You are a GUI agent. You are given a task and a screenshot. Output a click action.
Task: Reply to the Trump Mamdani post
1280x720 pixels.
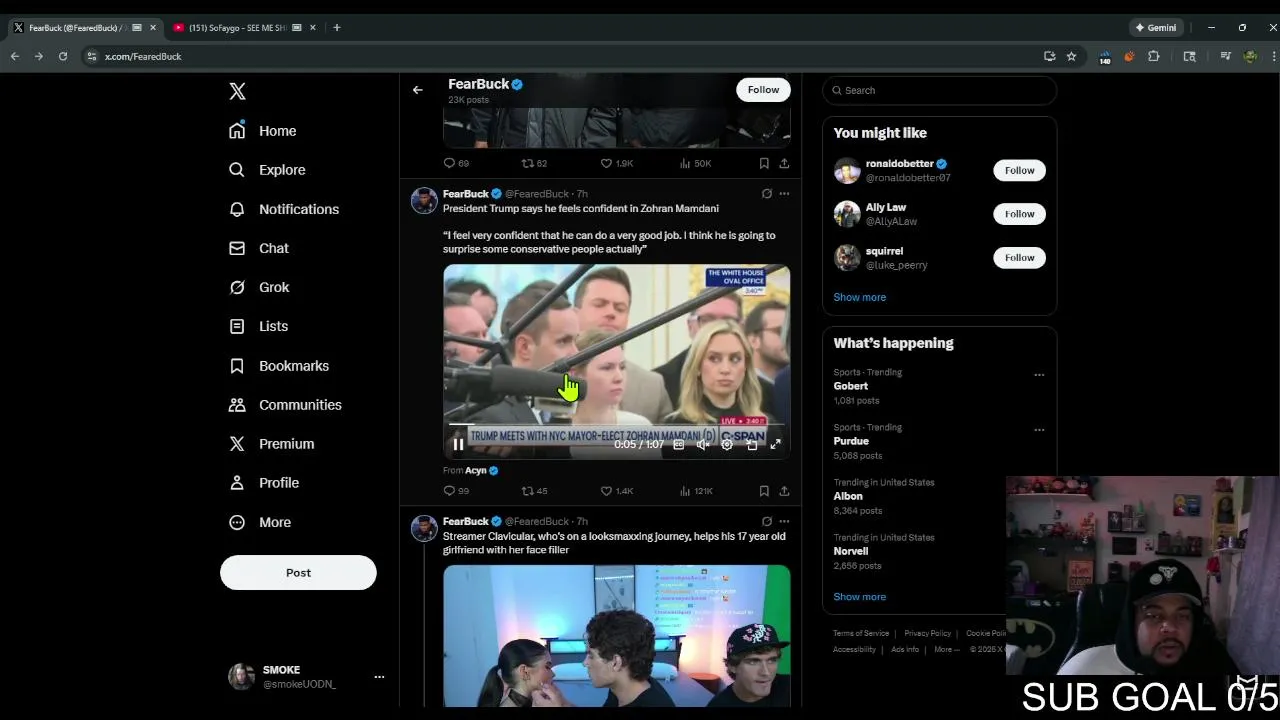[456, 491]
